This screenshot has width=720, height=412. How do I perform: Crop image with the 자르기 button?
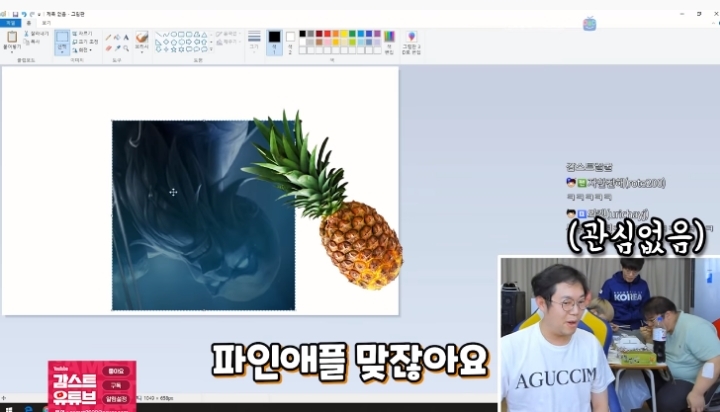click(x=83, y=34)
